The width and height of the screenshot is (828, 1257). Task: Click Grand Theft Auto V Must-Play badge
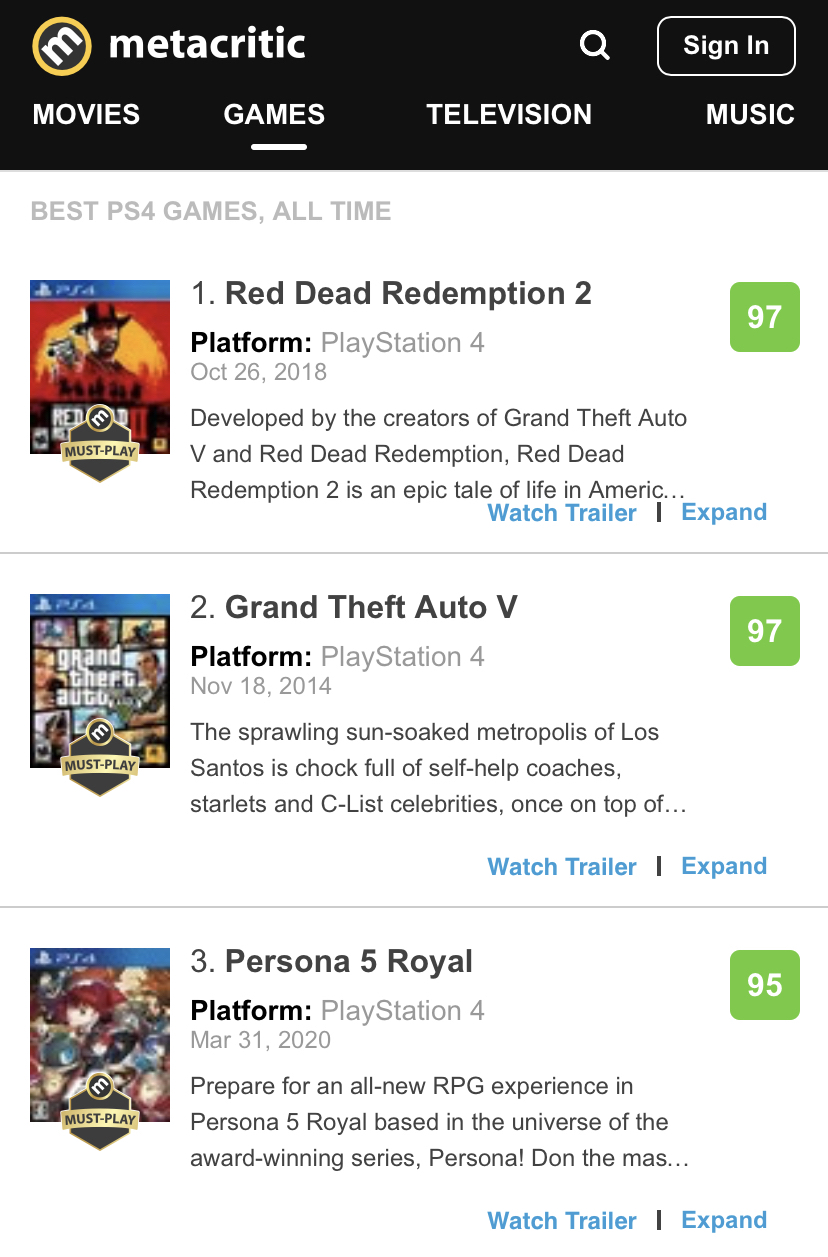[x=99, y=757]
